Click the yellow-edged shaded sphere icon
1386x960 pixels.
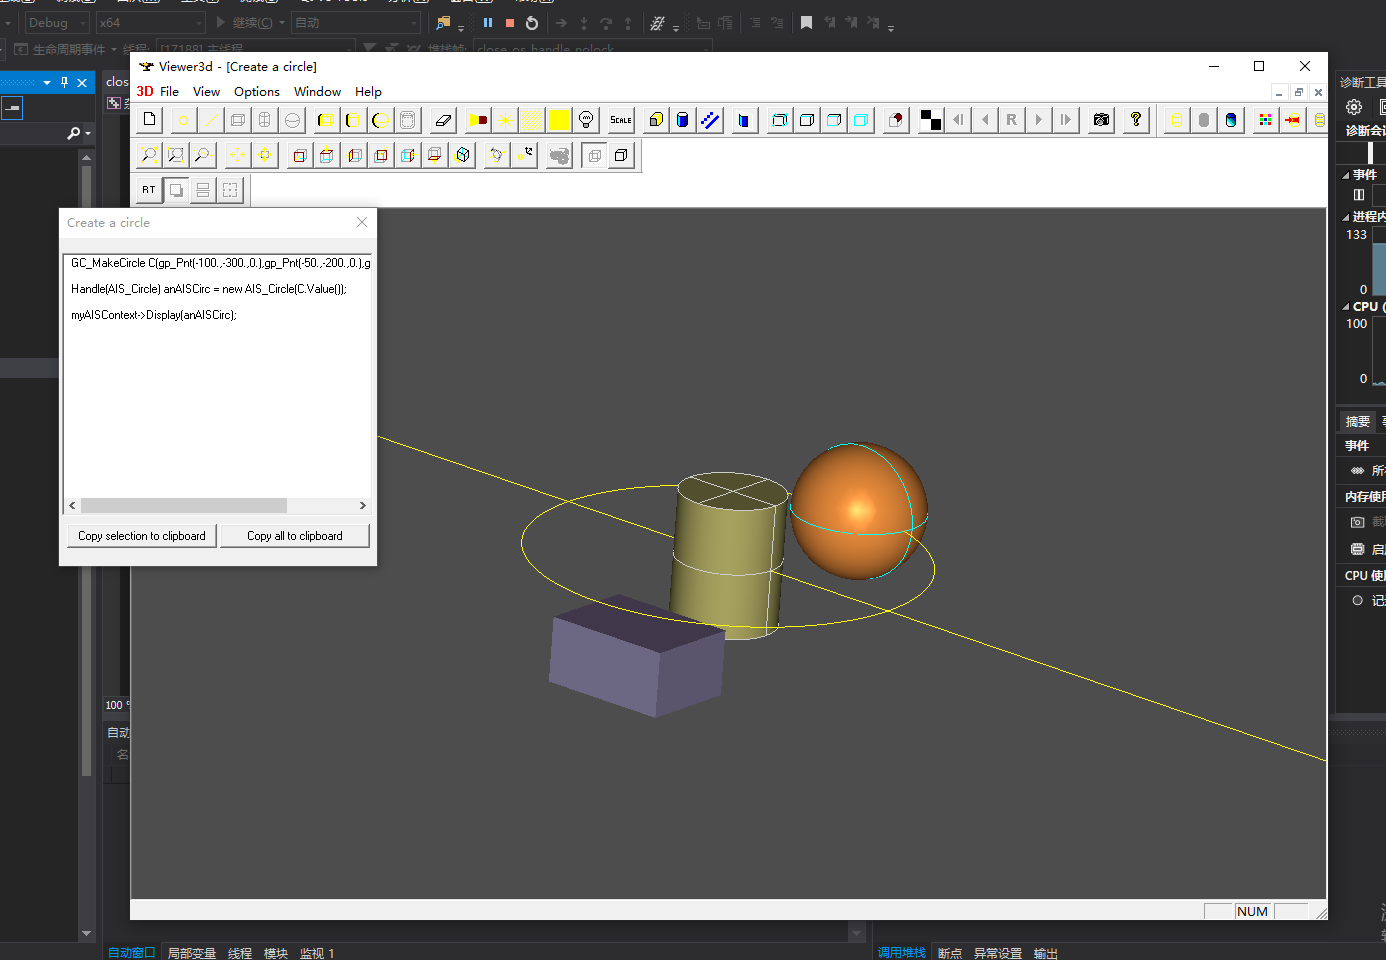380,120
